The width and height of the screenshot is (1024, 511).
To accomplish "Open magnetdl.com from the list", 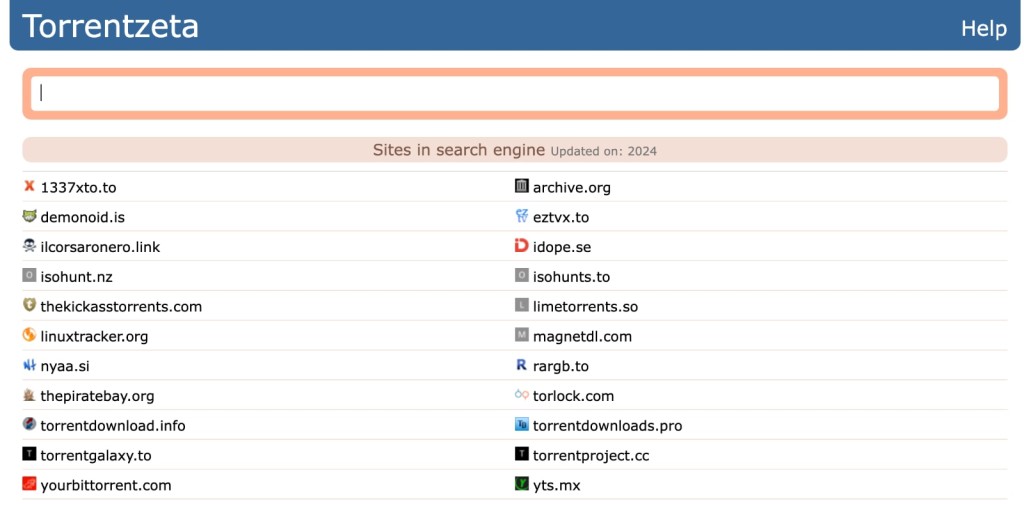I will pyautogui.click(x=583, y=337).
